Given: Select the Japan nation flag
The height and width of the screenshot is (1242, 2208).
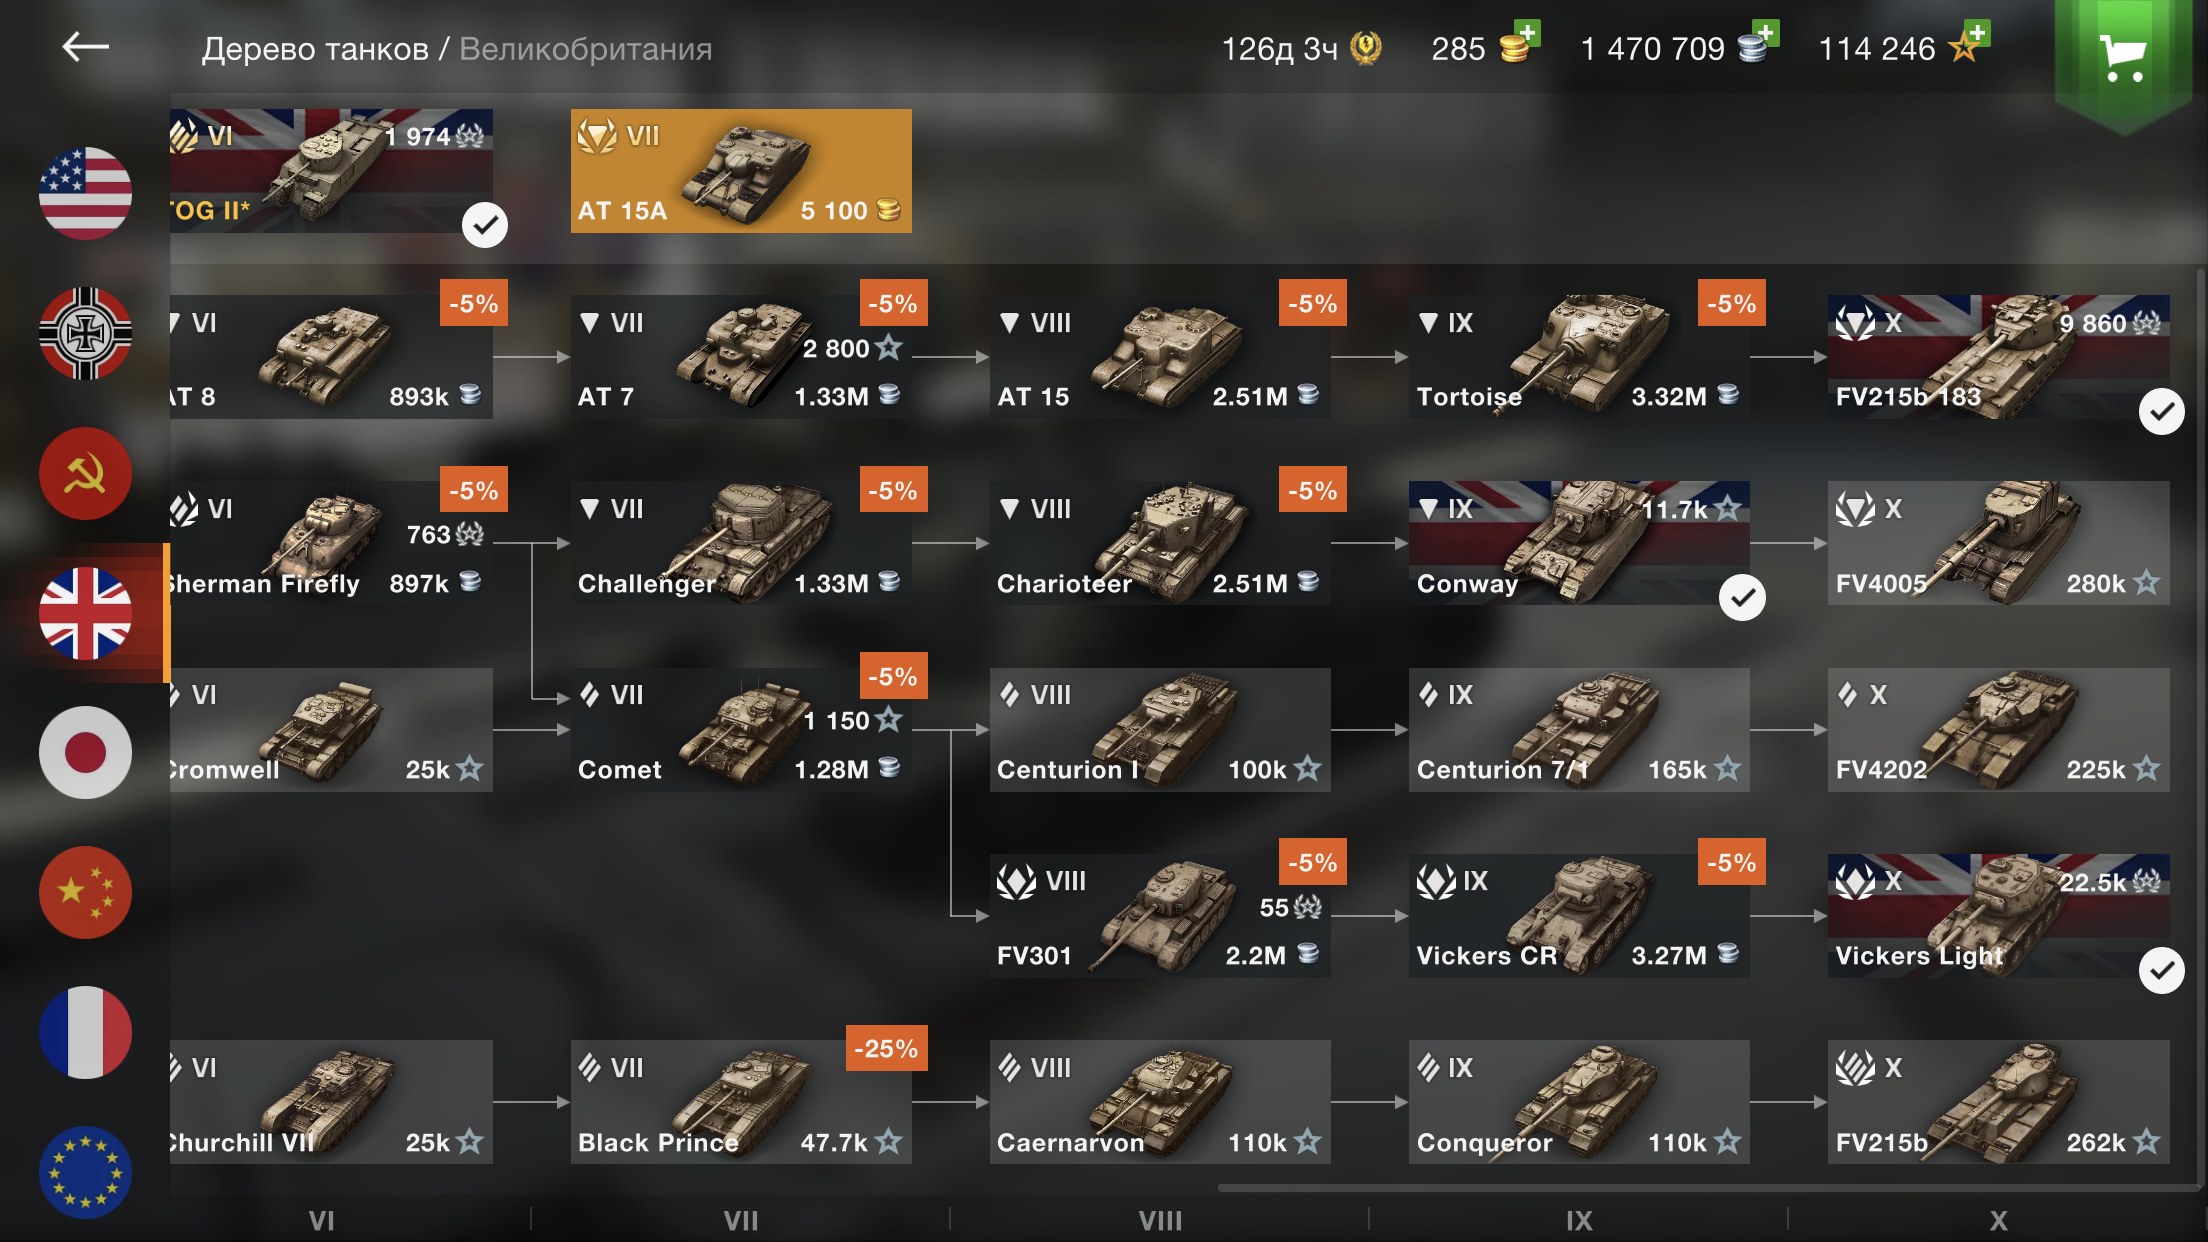Looking at the screenshot, I should point(85,752).
